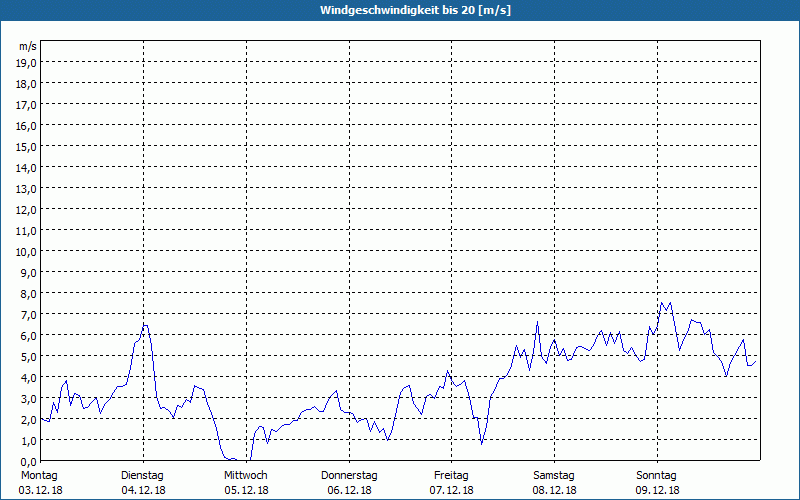Click the zero-wind trough before Mittwoch gridline
Screen dimensions: 800x500
point(235,459)
